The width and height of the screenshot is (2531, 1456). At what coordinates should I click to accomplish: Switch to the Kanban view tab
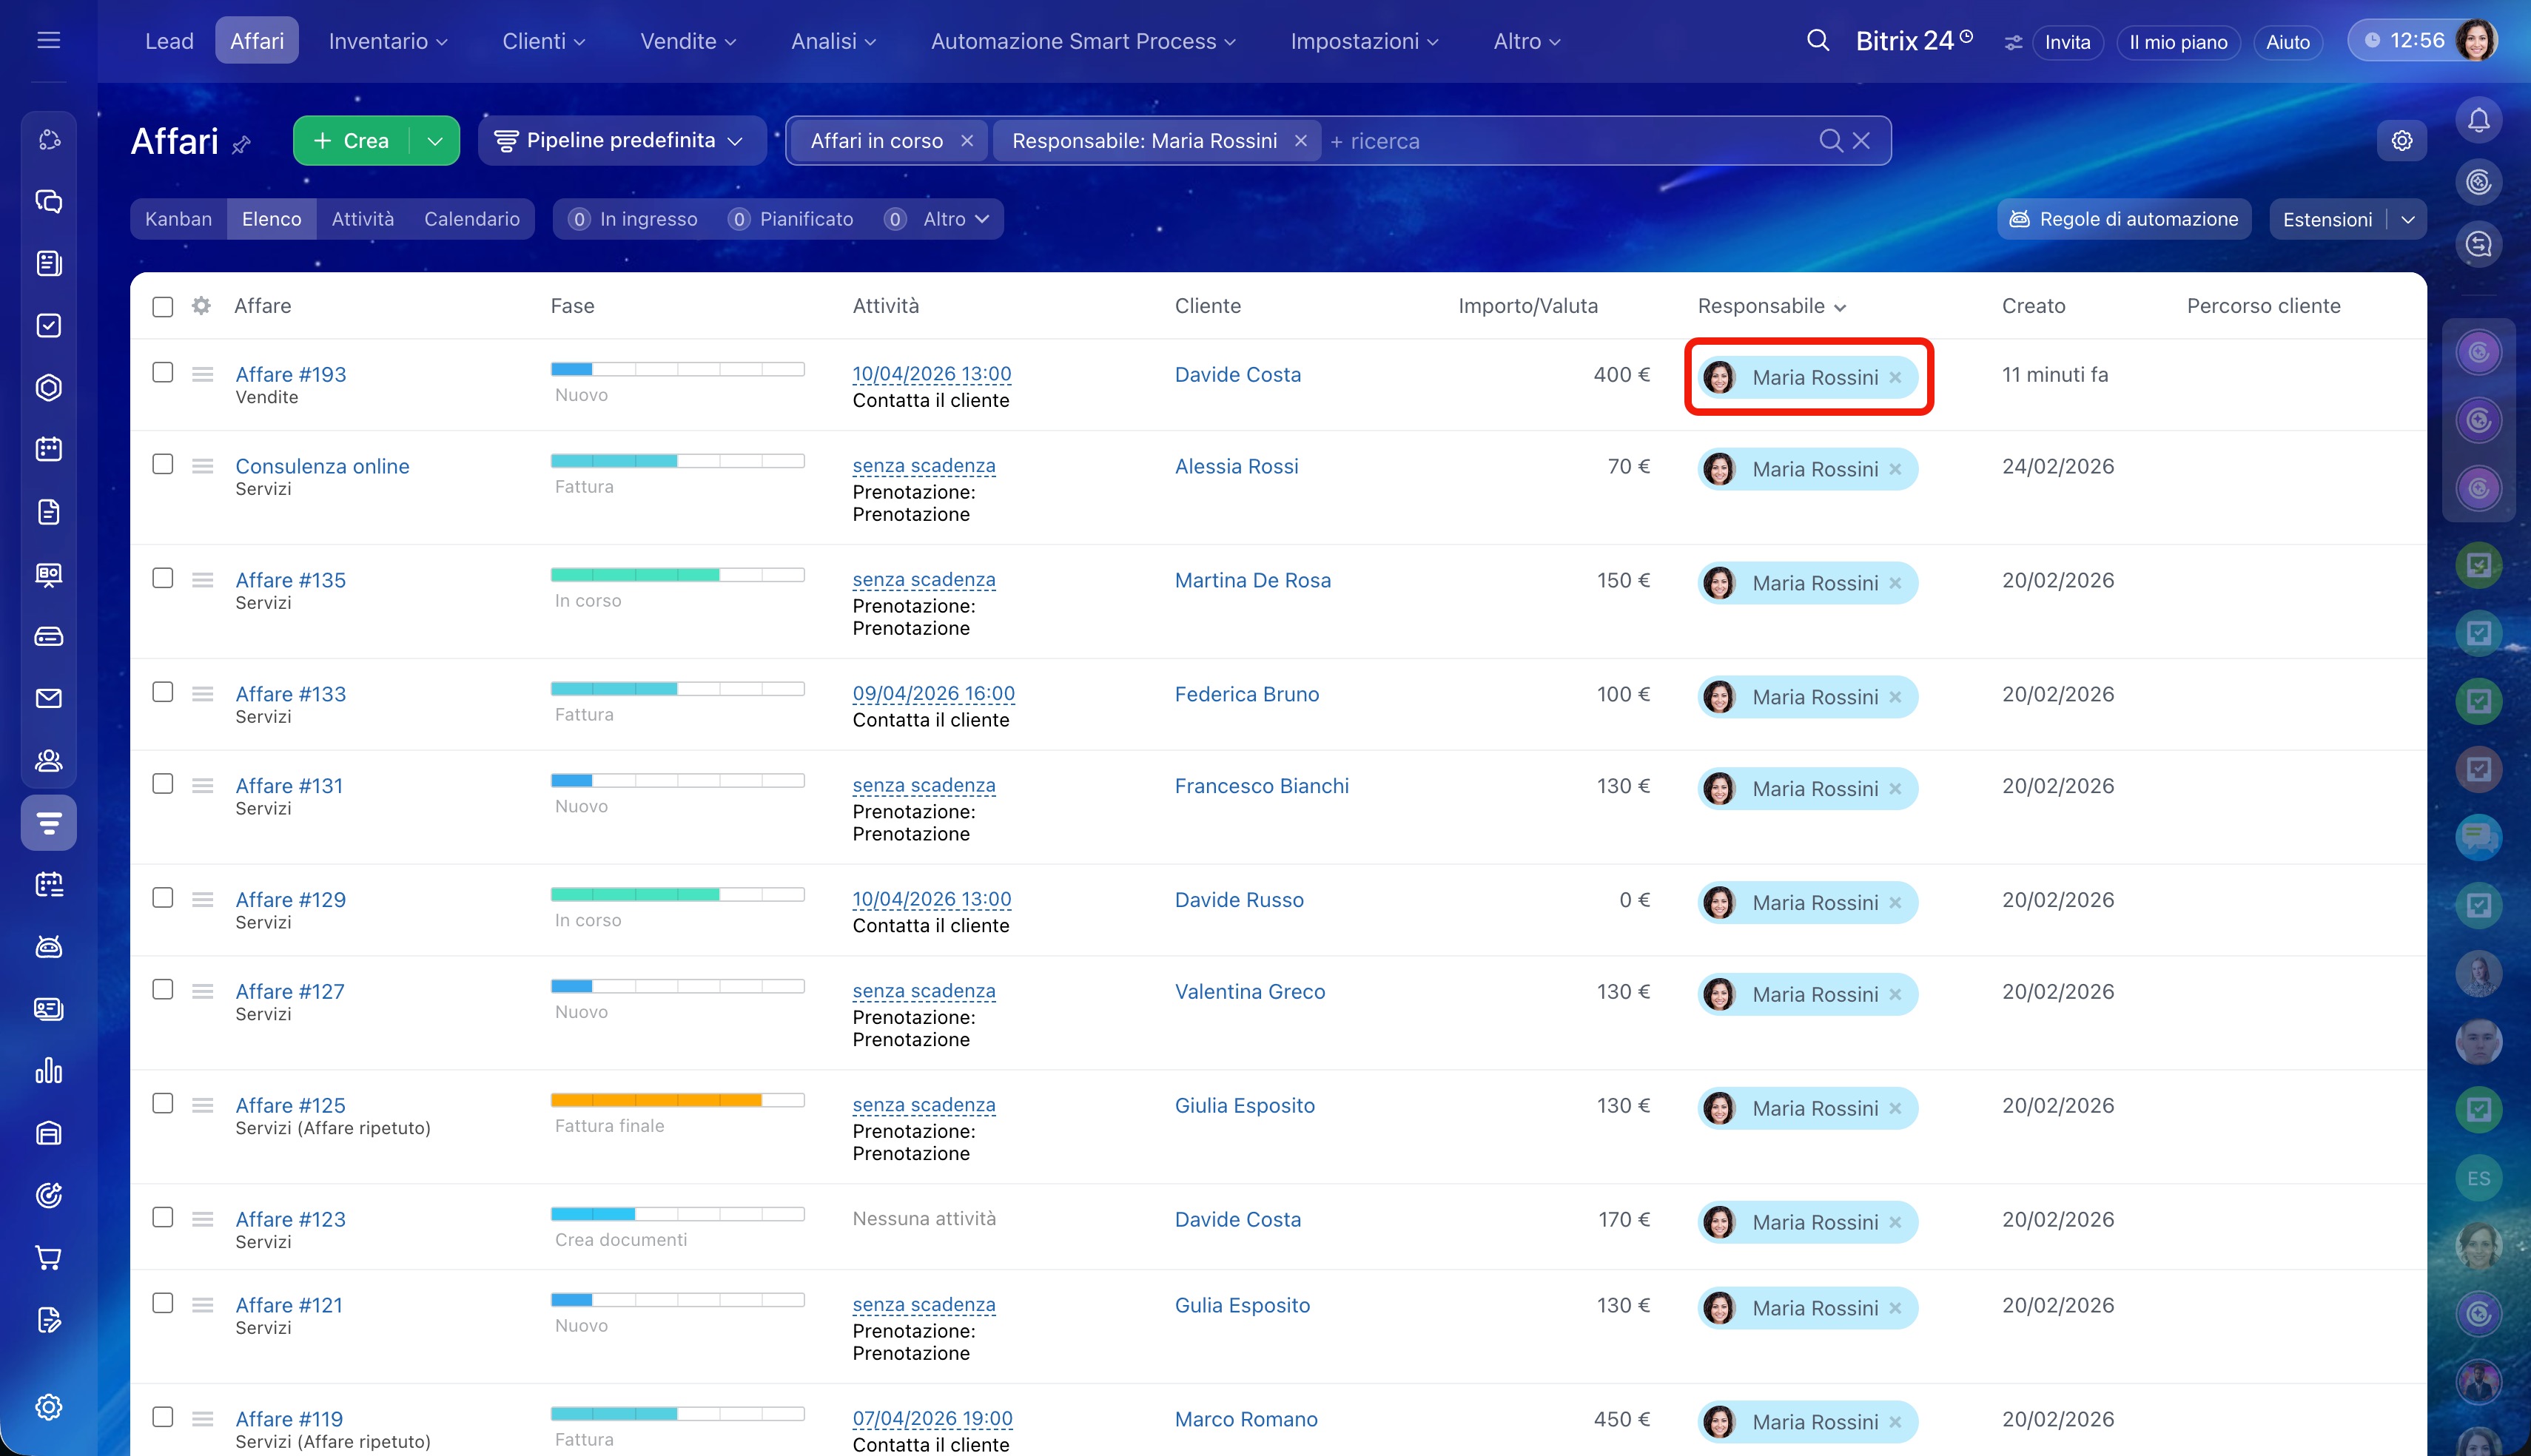[x=178, y=219]
